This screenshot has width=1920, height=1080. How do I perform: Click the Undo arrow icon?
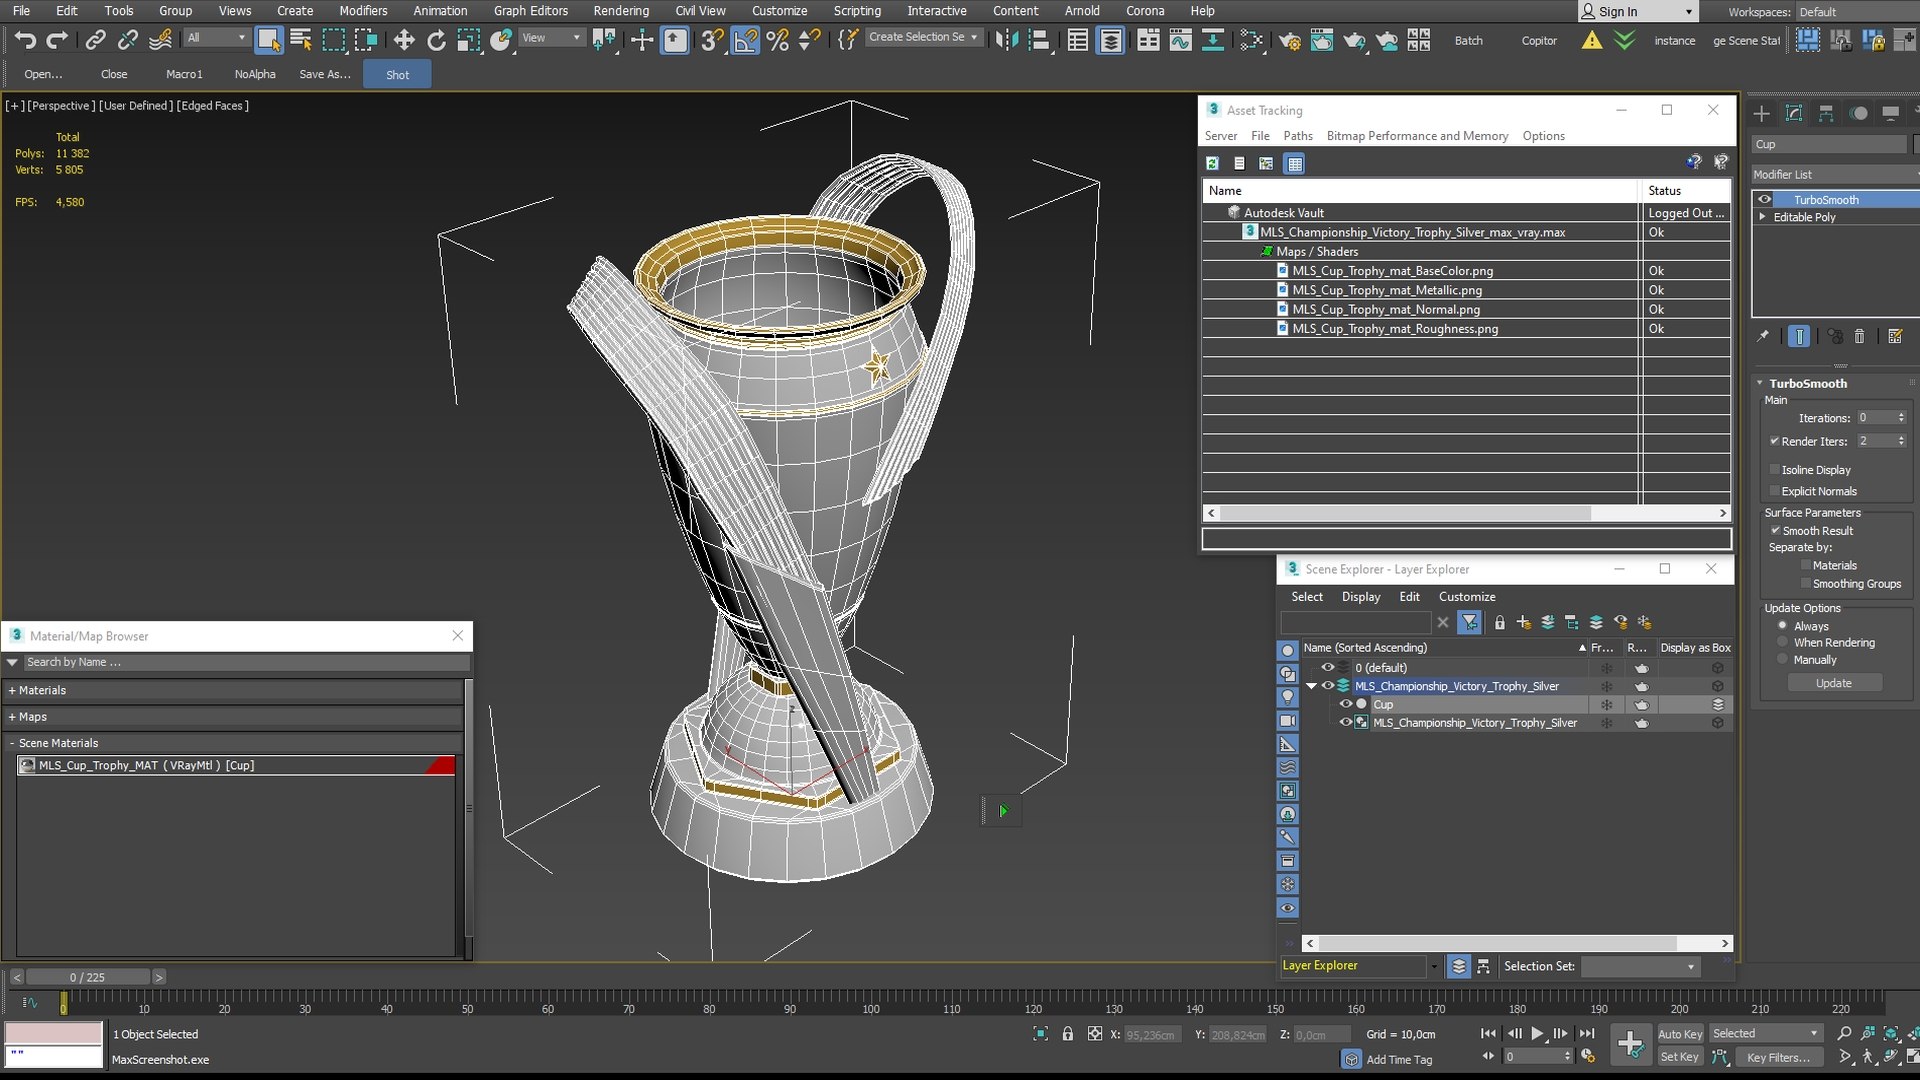(x=25, y=40)
